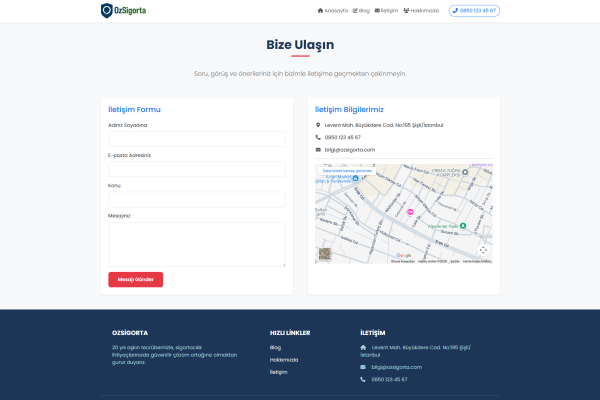
Task: Click the envelope icon in contact info card
Action: 318,150
